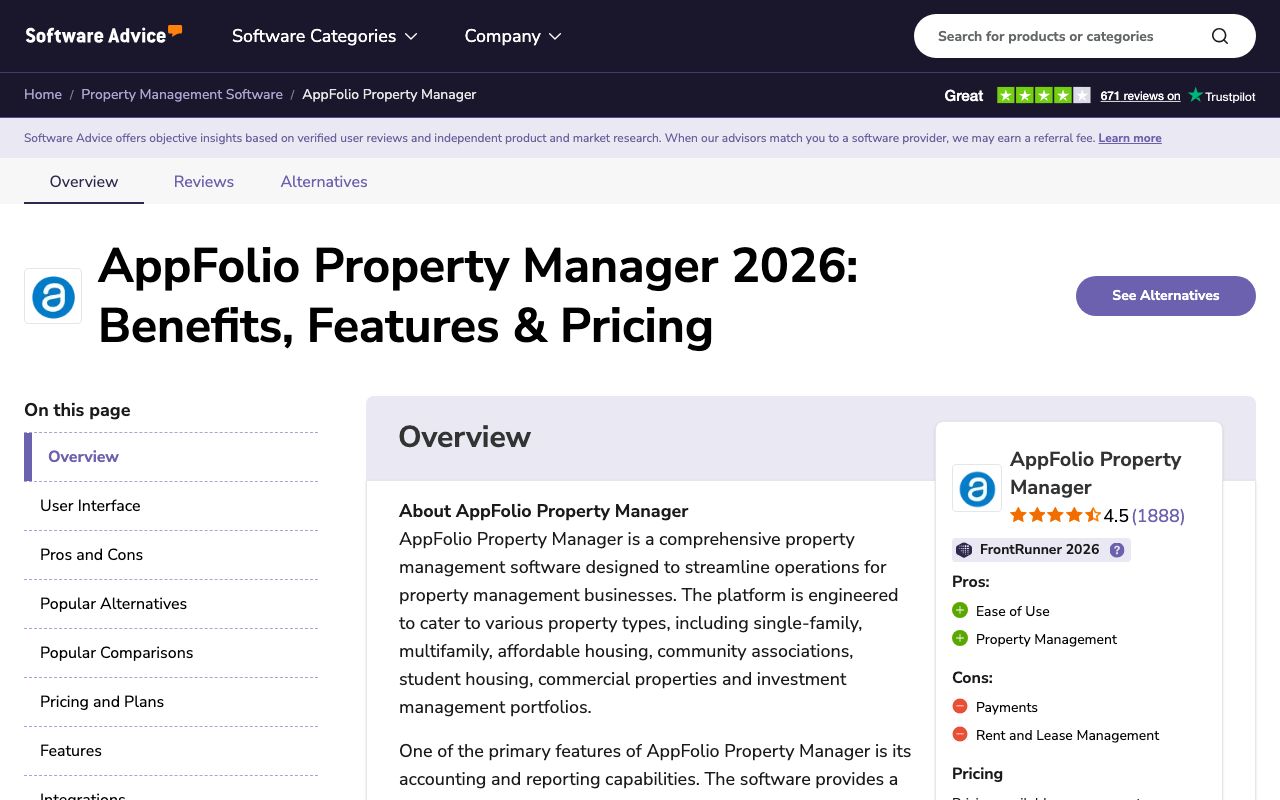This screenshot has width=1280, height=800.
Task: Click the Software Advice logo
Action: (104, 35)
